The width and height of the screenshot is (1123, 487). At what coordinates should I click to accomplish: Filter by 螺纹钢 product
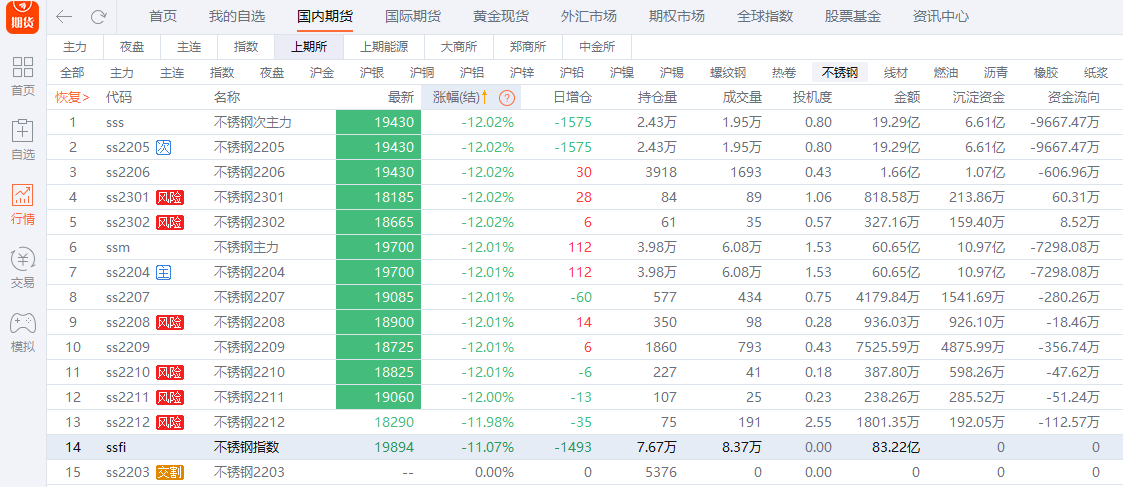pyautogui.click(x=728, y=73)
